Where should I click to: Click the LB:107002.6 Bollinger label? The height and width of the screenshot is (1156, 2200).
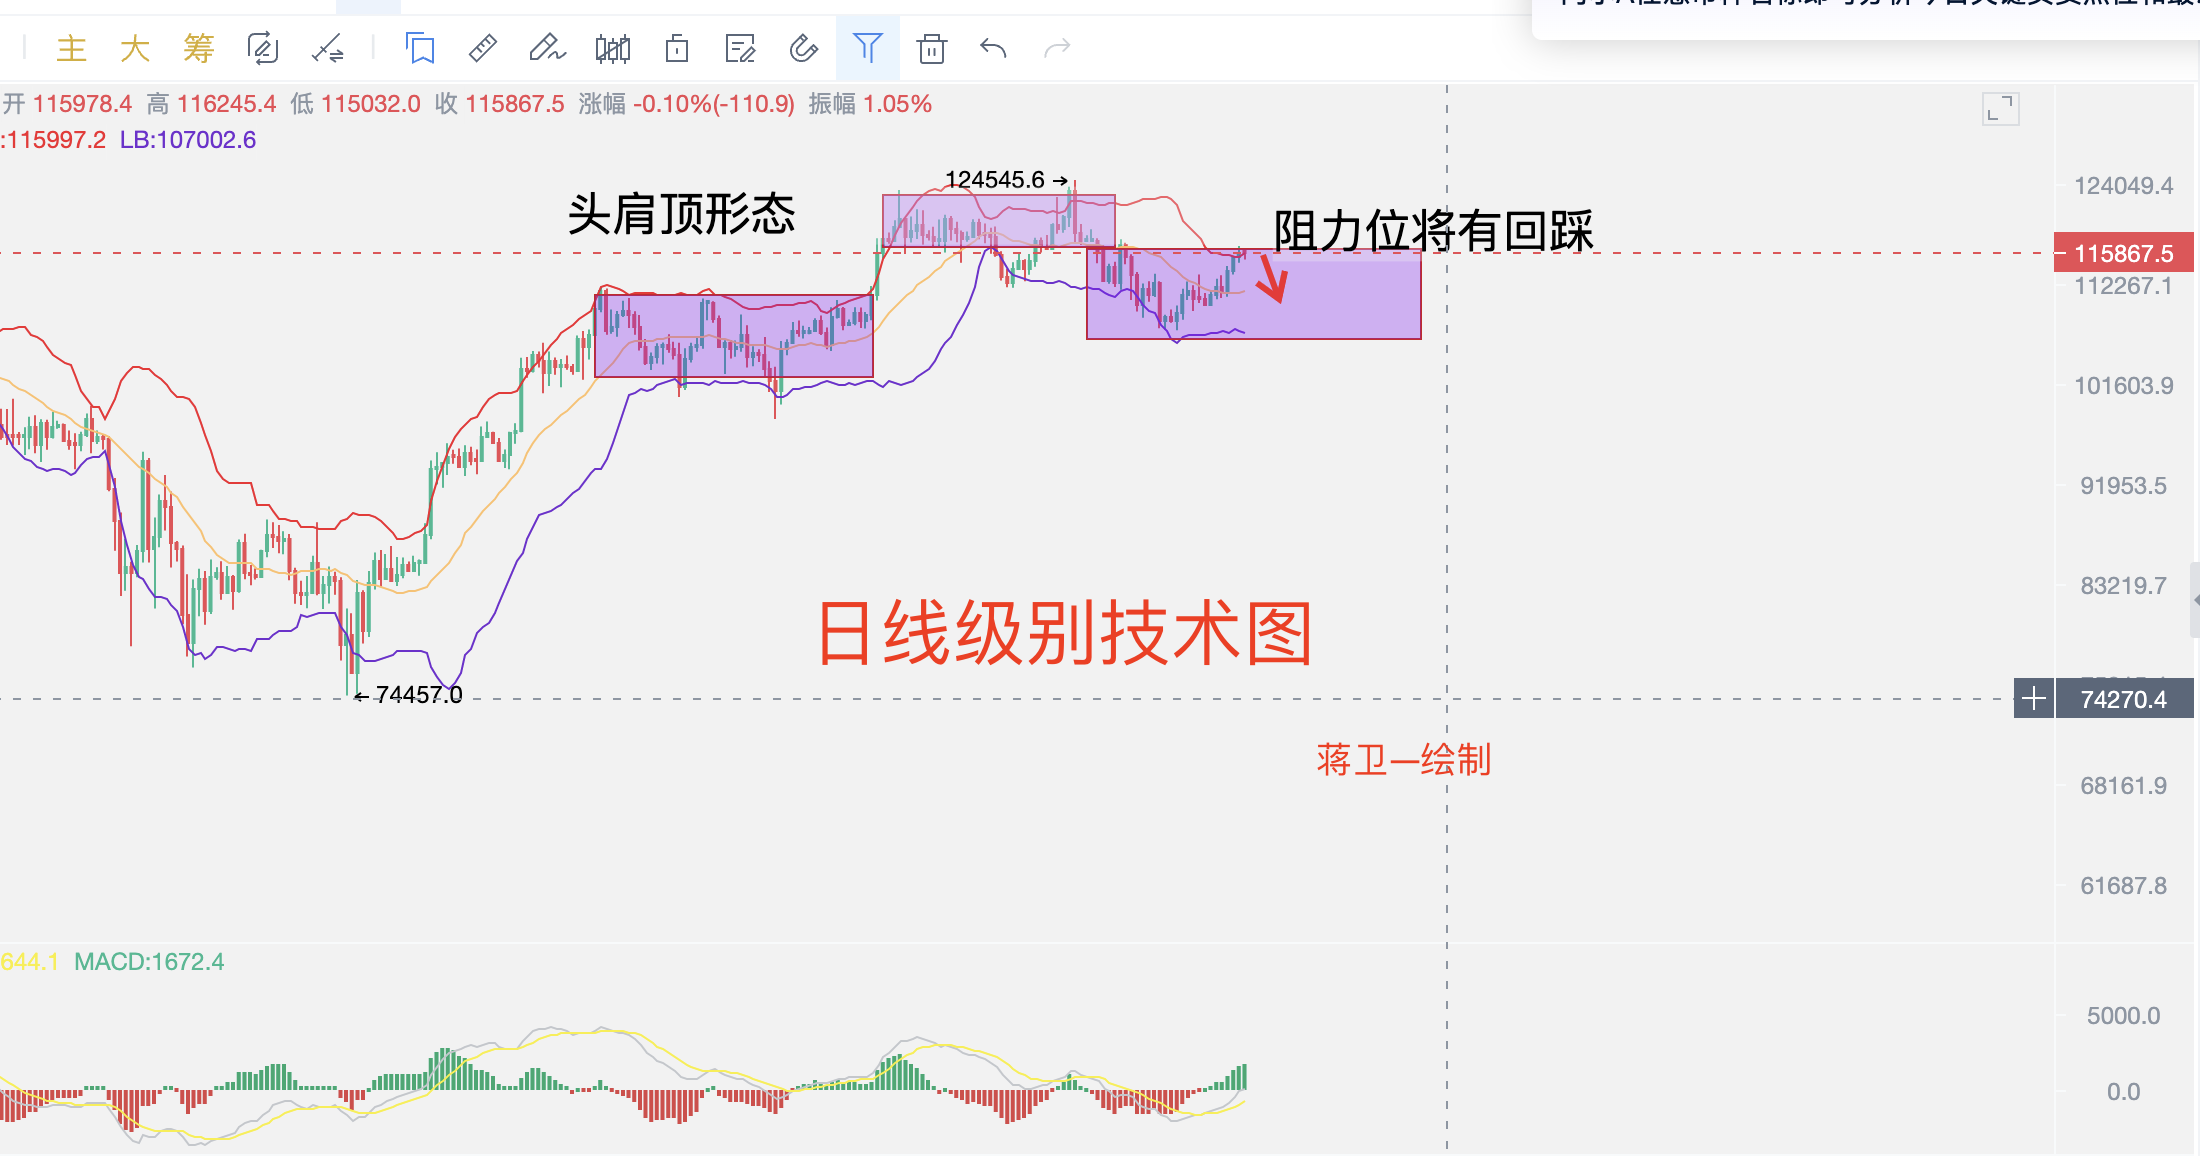click(188, 140)
